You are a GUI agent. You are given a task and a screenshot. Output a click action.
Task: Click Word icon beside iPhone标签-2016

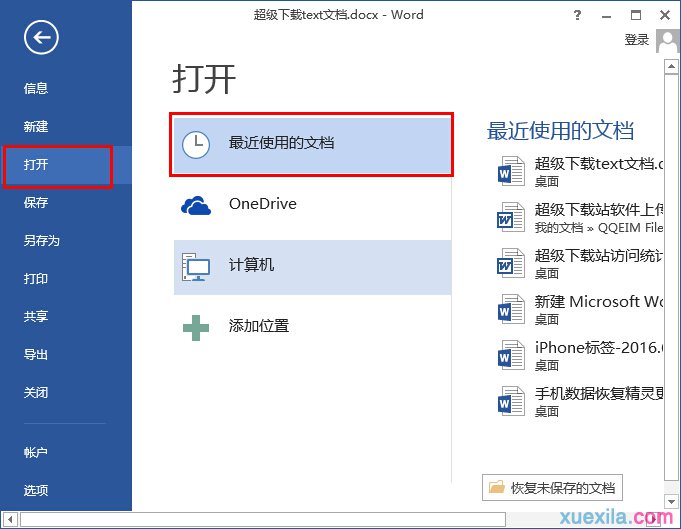pyautogui.click(x=511, y=355)
